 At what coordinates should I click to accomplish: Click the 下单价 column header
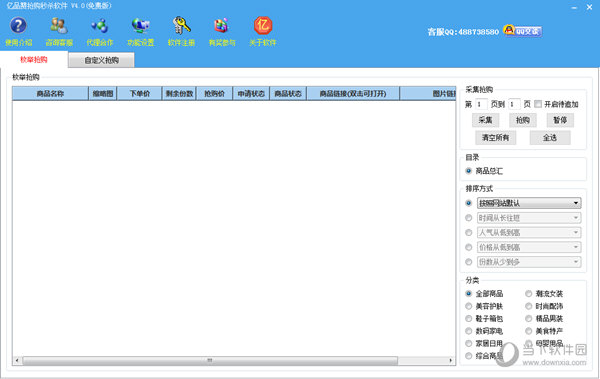click(x=139, y=93)
